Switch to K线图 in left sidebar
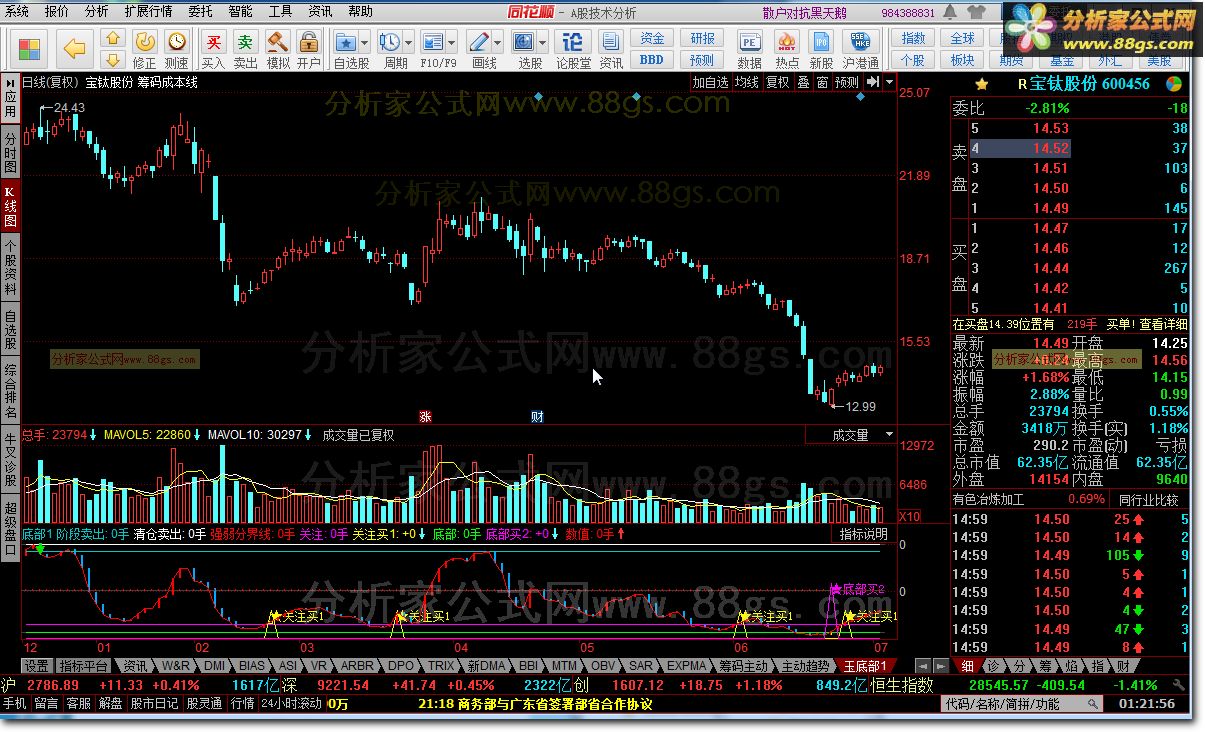Screen dimensions: 1205x732 [x=10, y=206]
